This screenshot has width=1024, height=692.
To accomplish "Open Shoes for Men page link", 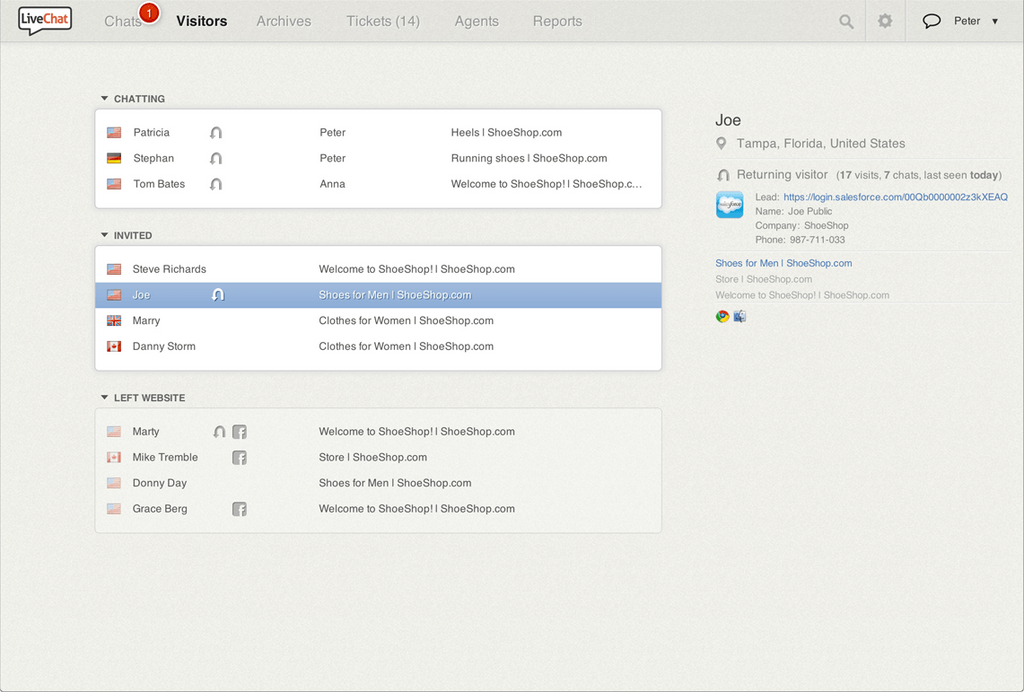I will click(783, 264).
